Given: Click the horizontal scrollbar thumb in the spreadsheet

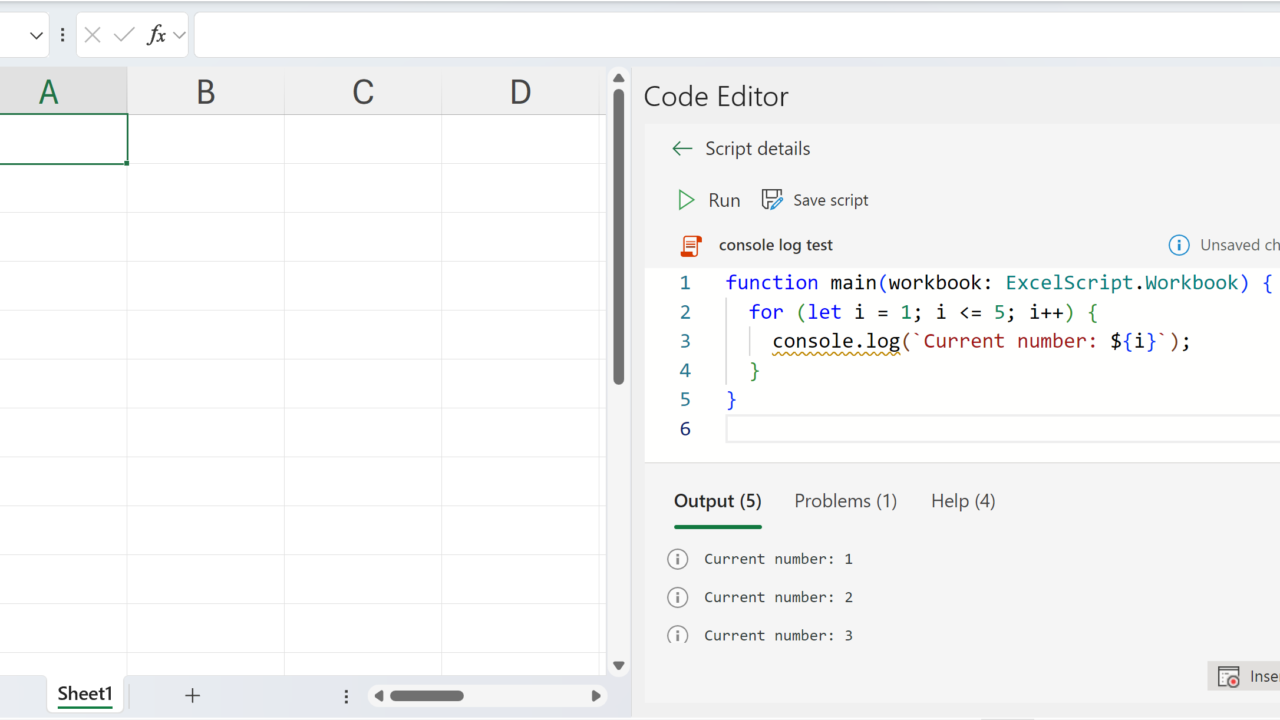Looking at the screenshot, I should tap(426, 696).
